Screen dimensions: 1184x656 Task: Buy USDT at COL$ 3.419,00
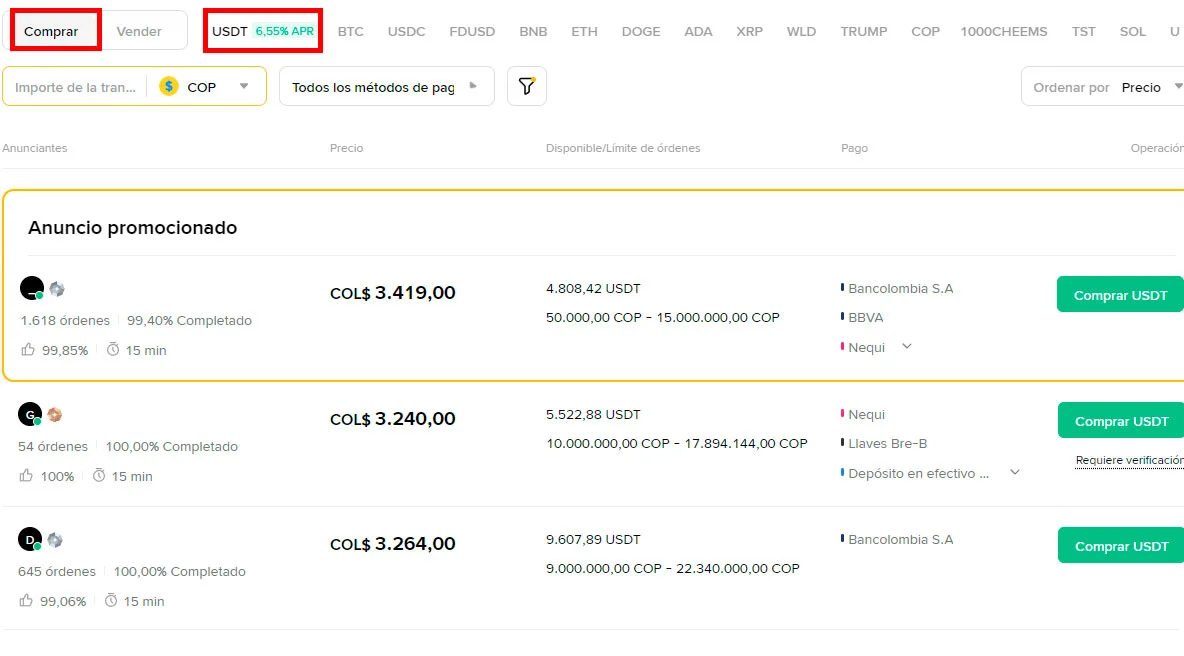click(x=1121, y=295)
